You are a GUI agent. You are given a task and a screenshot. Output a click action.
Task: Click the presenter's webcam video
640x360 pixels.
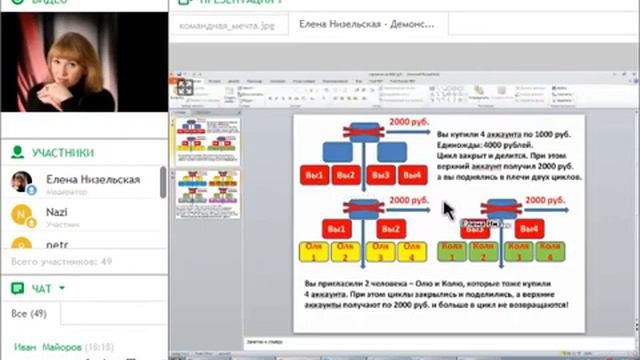[x=84, y=62]
